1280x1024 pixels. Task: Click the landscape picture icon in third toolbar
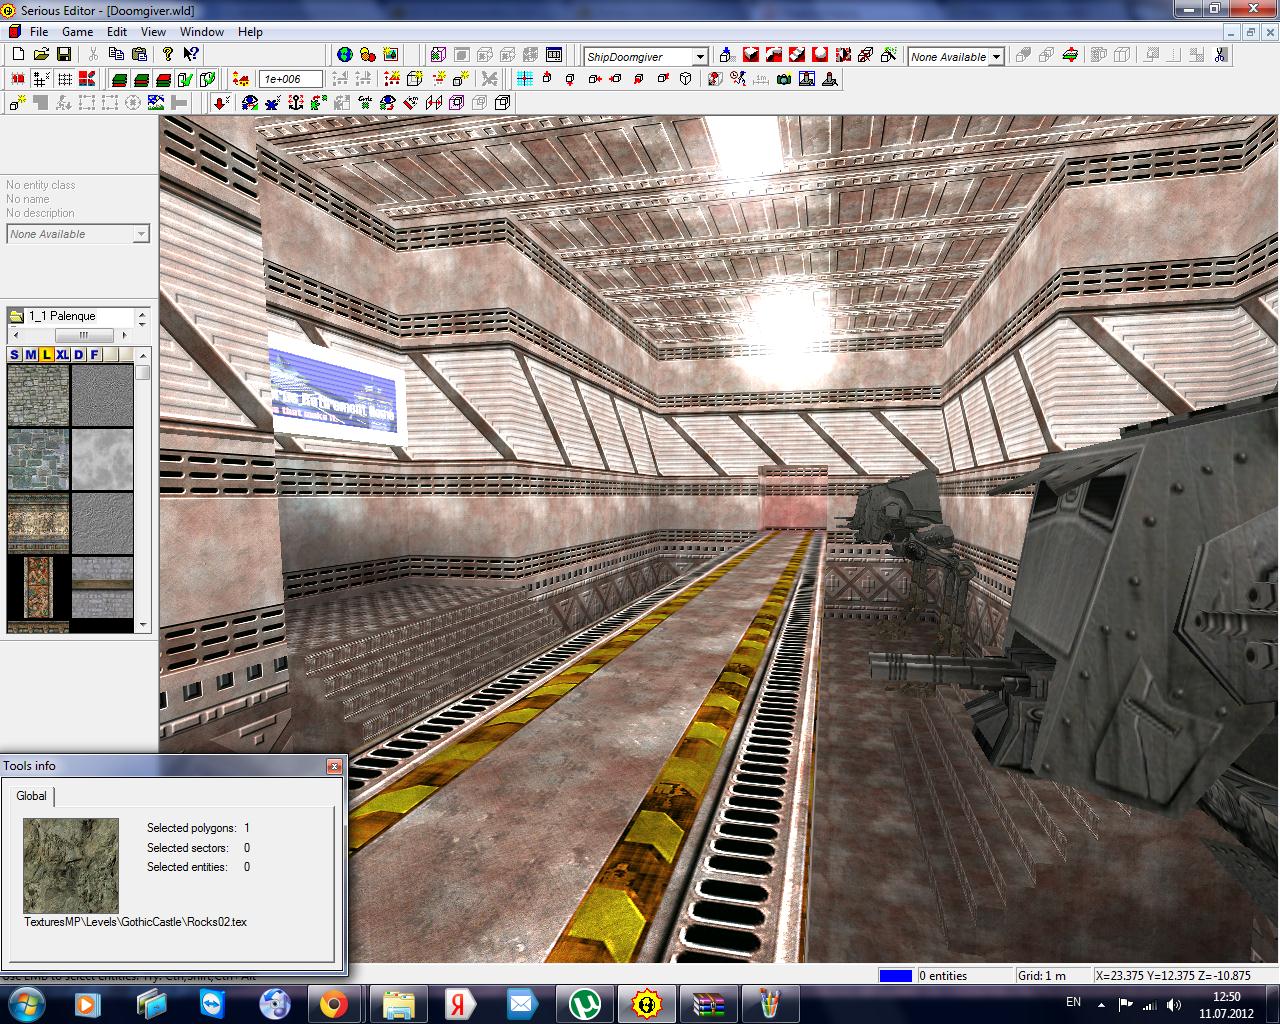point(156,102)
